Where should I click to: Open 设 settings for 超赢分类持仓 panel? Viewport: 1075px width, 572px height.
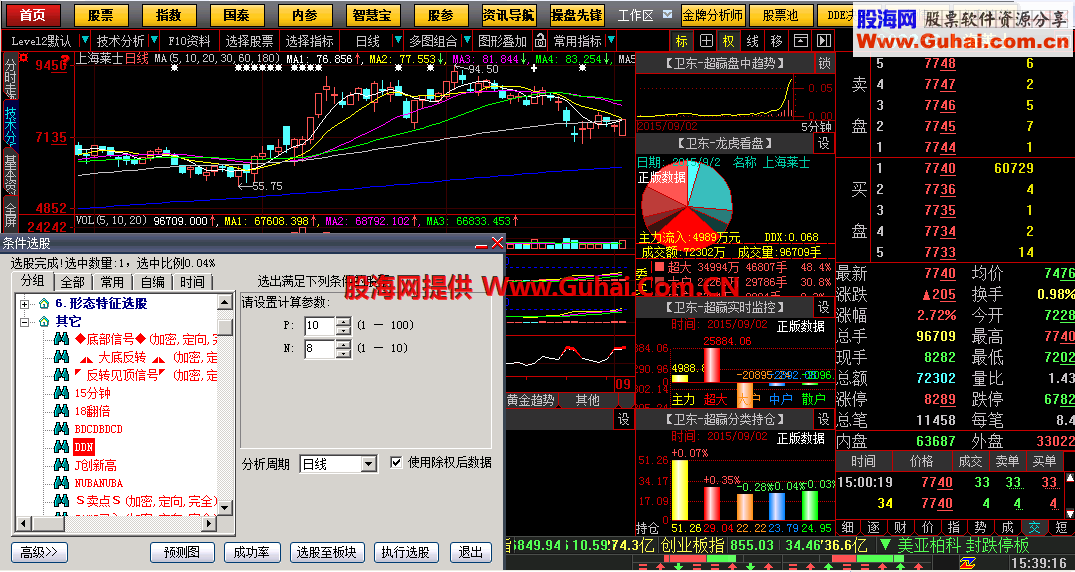(x=824, y=418)
